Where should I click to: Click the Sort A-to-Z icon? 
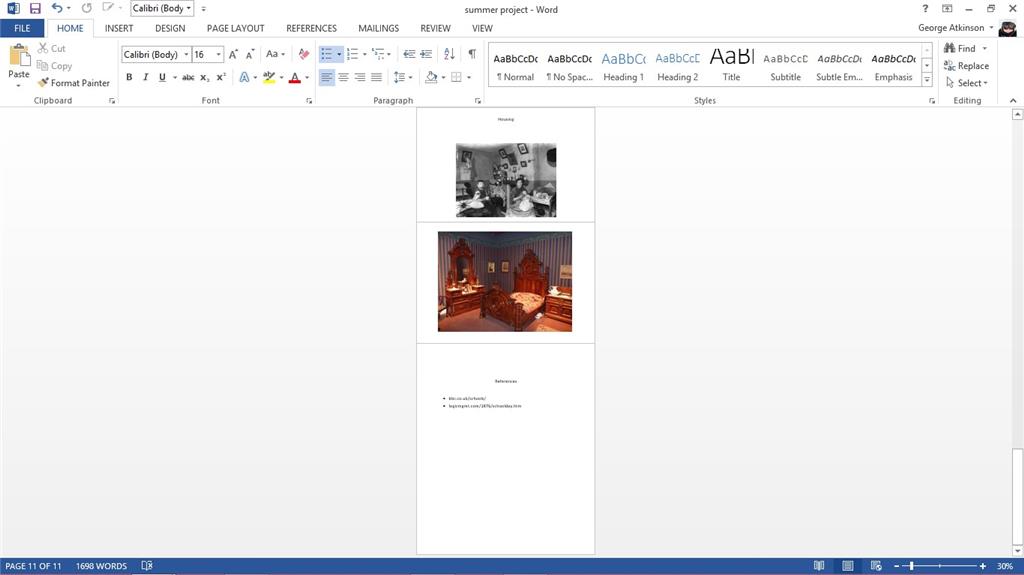coord(449,54)
